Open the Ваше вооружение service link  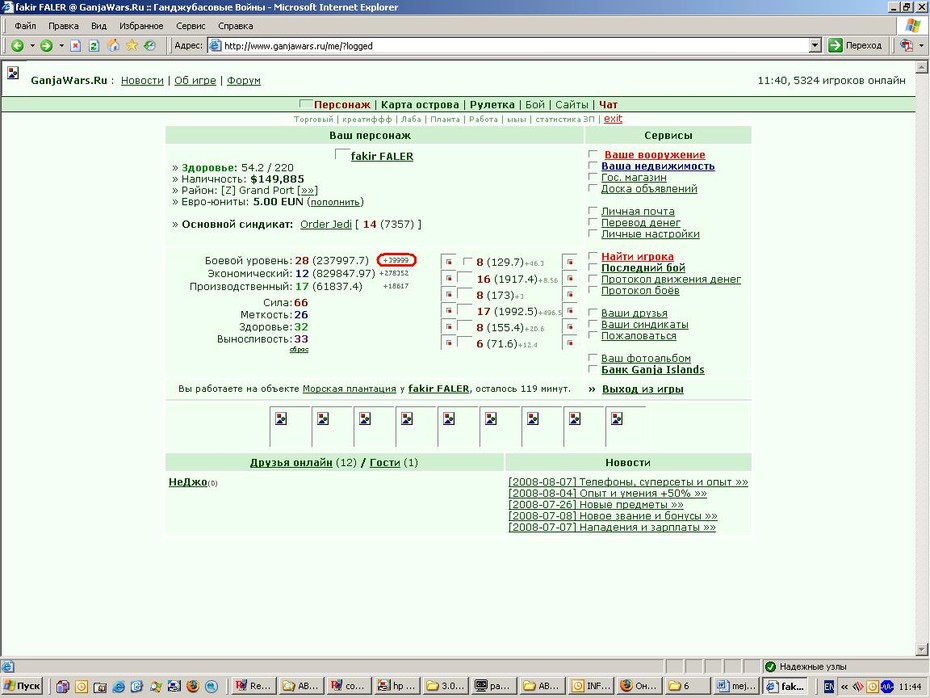[654, 155]
